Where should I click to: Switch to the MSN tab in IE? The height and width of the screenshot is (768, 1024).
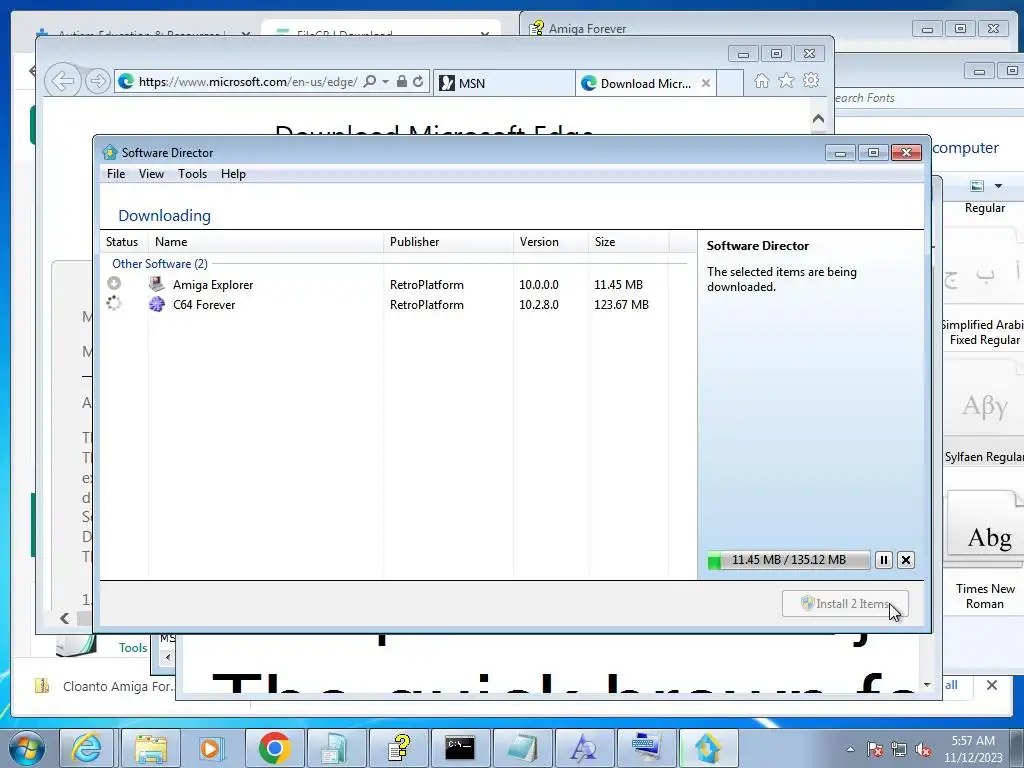(x=504, y=83)
